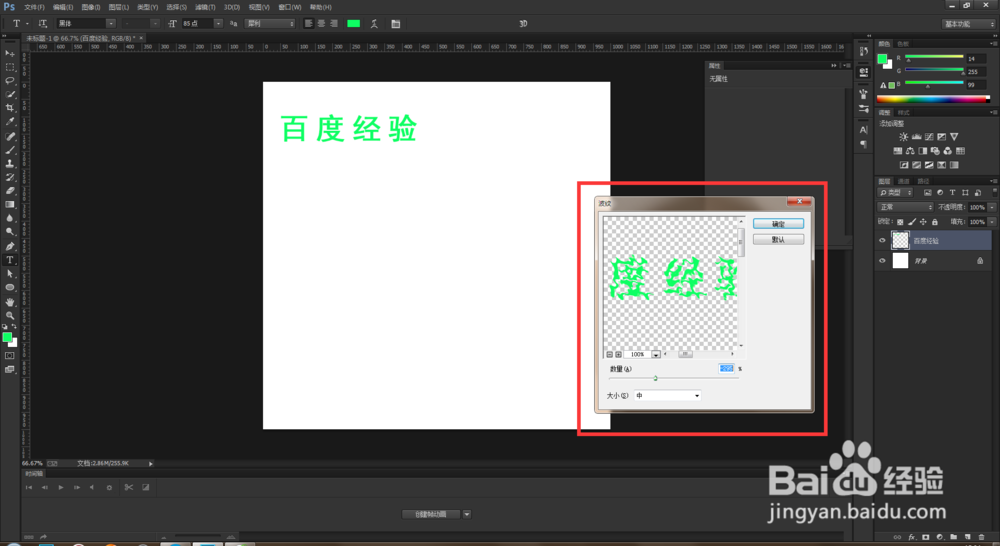Select the Lasso tool
Image resolution: width=1000 pixels, height=546 pixels.
(10, 80)
